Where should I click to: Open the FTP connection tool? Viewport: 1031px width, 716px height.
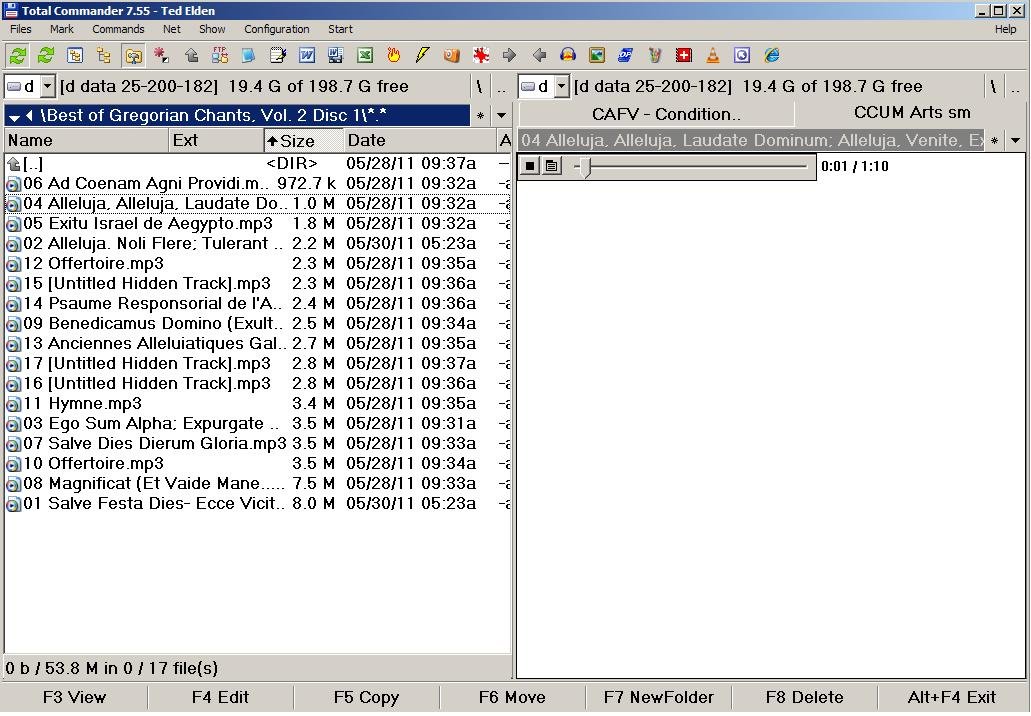tap(220, 55)
